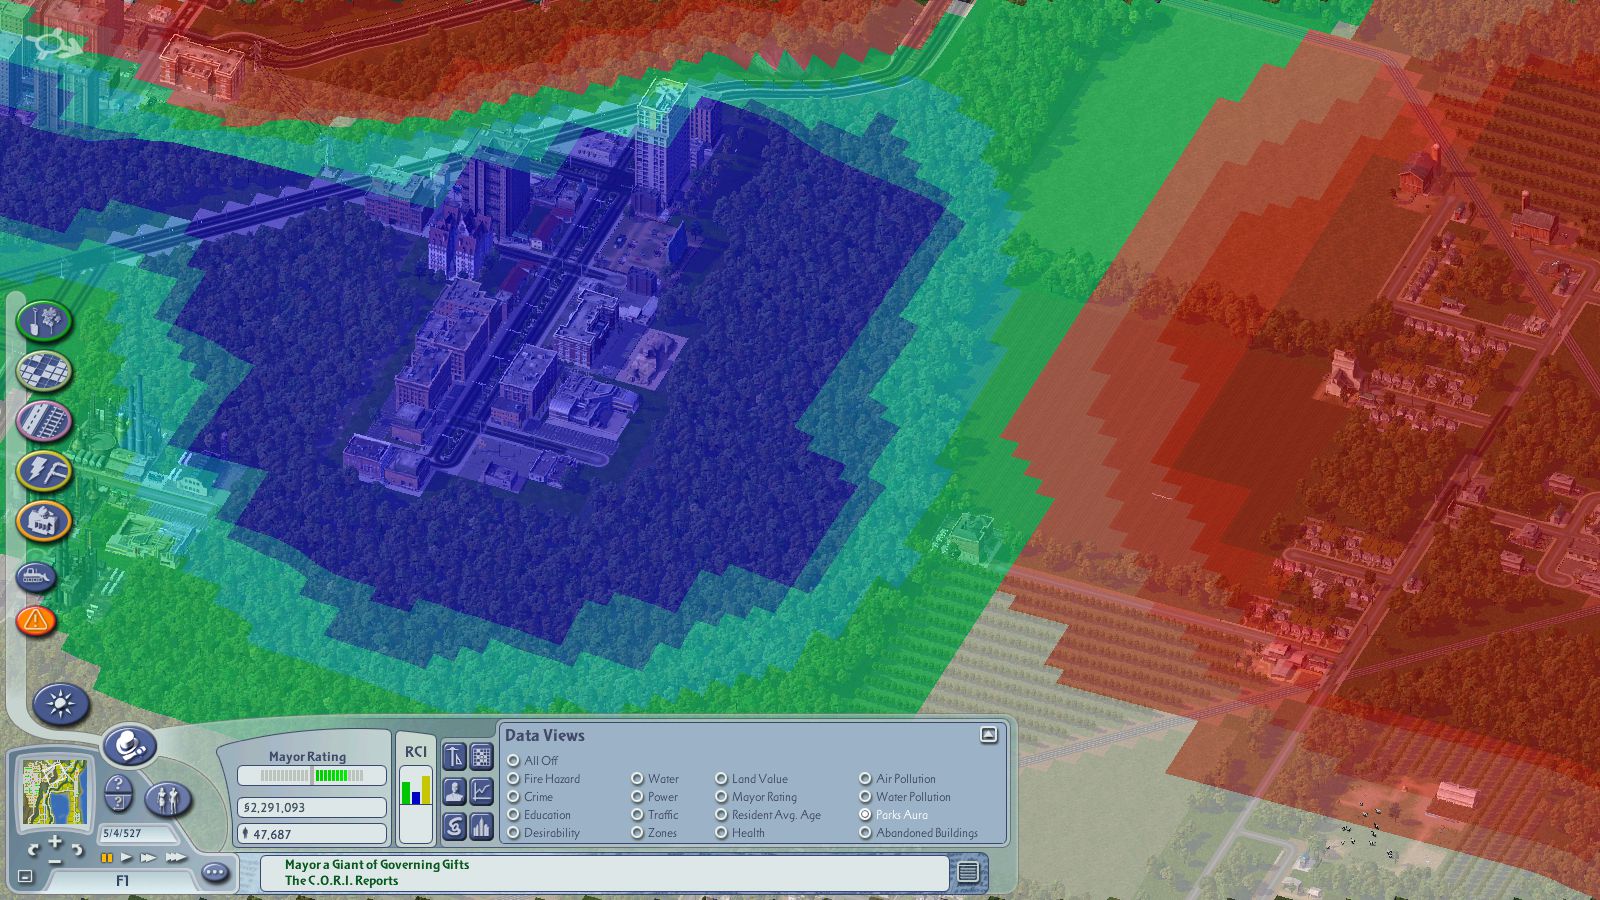Screen dimensions: 1600x900
Task: Click the lower route query button
Action: click(x=118, y=802)
